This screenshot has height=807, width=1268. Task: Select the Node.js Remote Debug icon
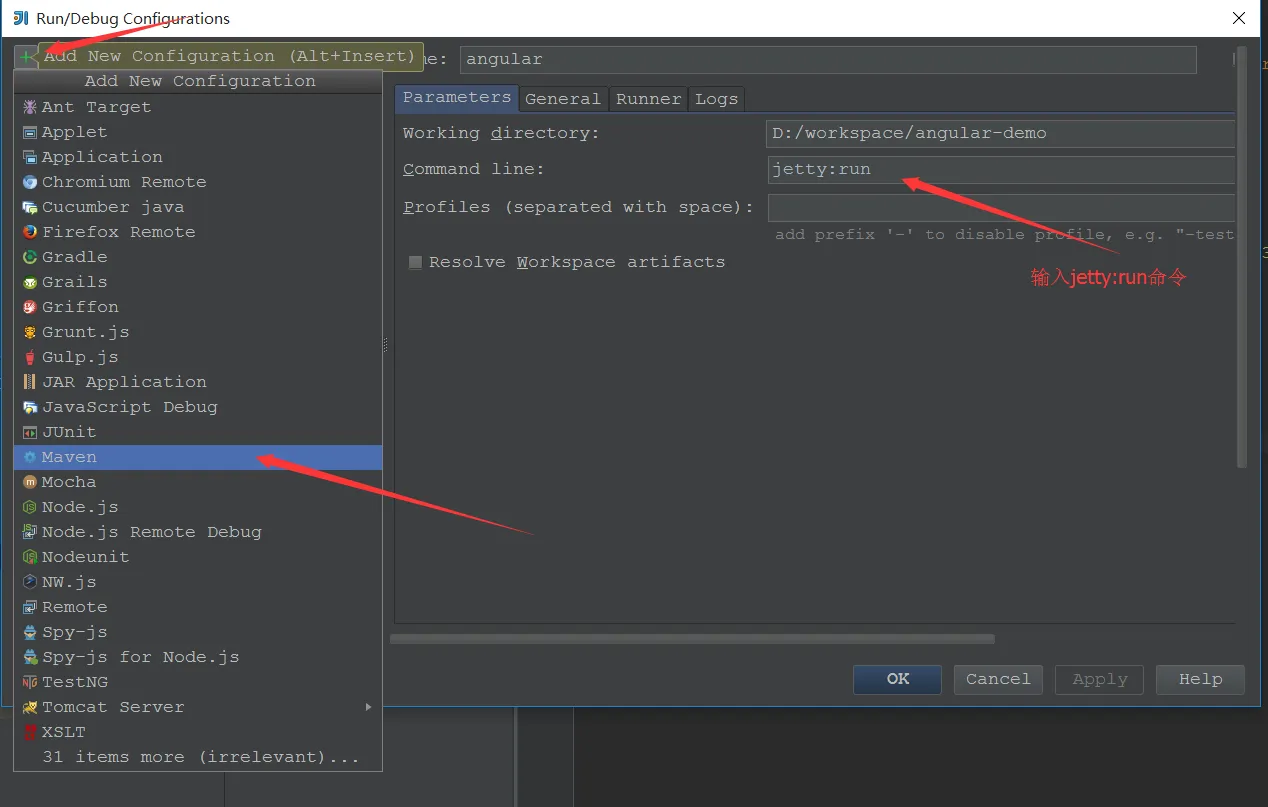click(x=31, y=532)
